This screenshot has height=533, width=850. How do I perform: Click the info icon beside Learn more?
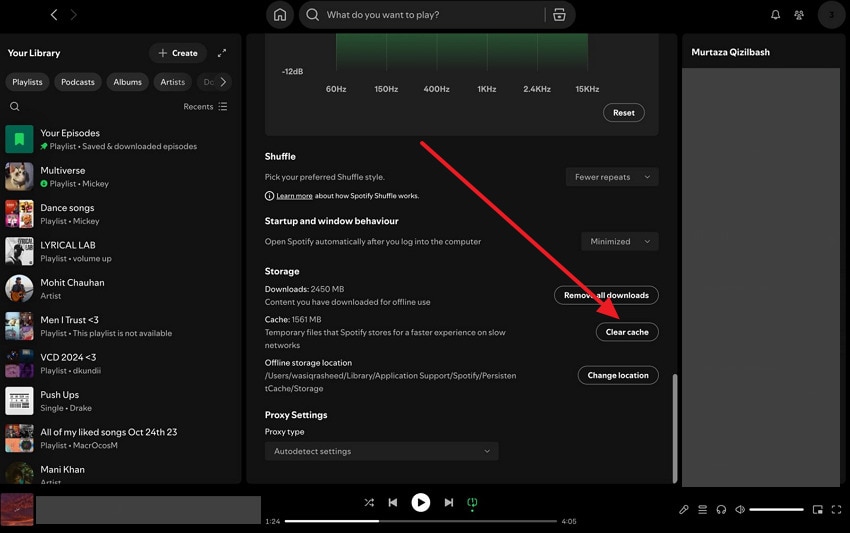pyautogui.click(x=269, y=196)
